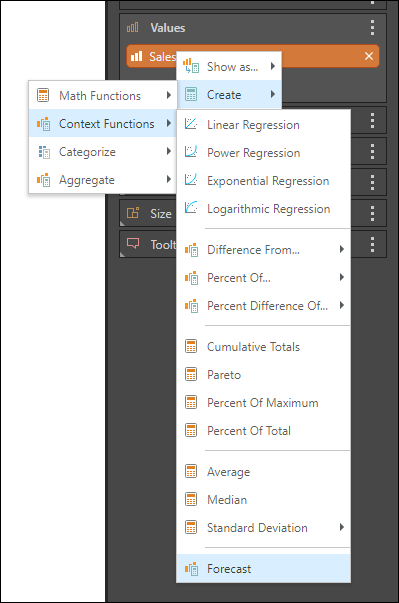Click the Power Regression curve icon
Viewport: 399px width, 603px height.
pyautogui.click(x=191, y=152)
